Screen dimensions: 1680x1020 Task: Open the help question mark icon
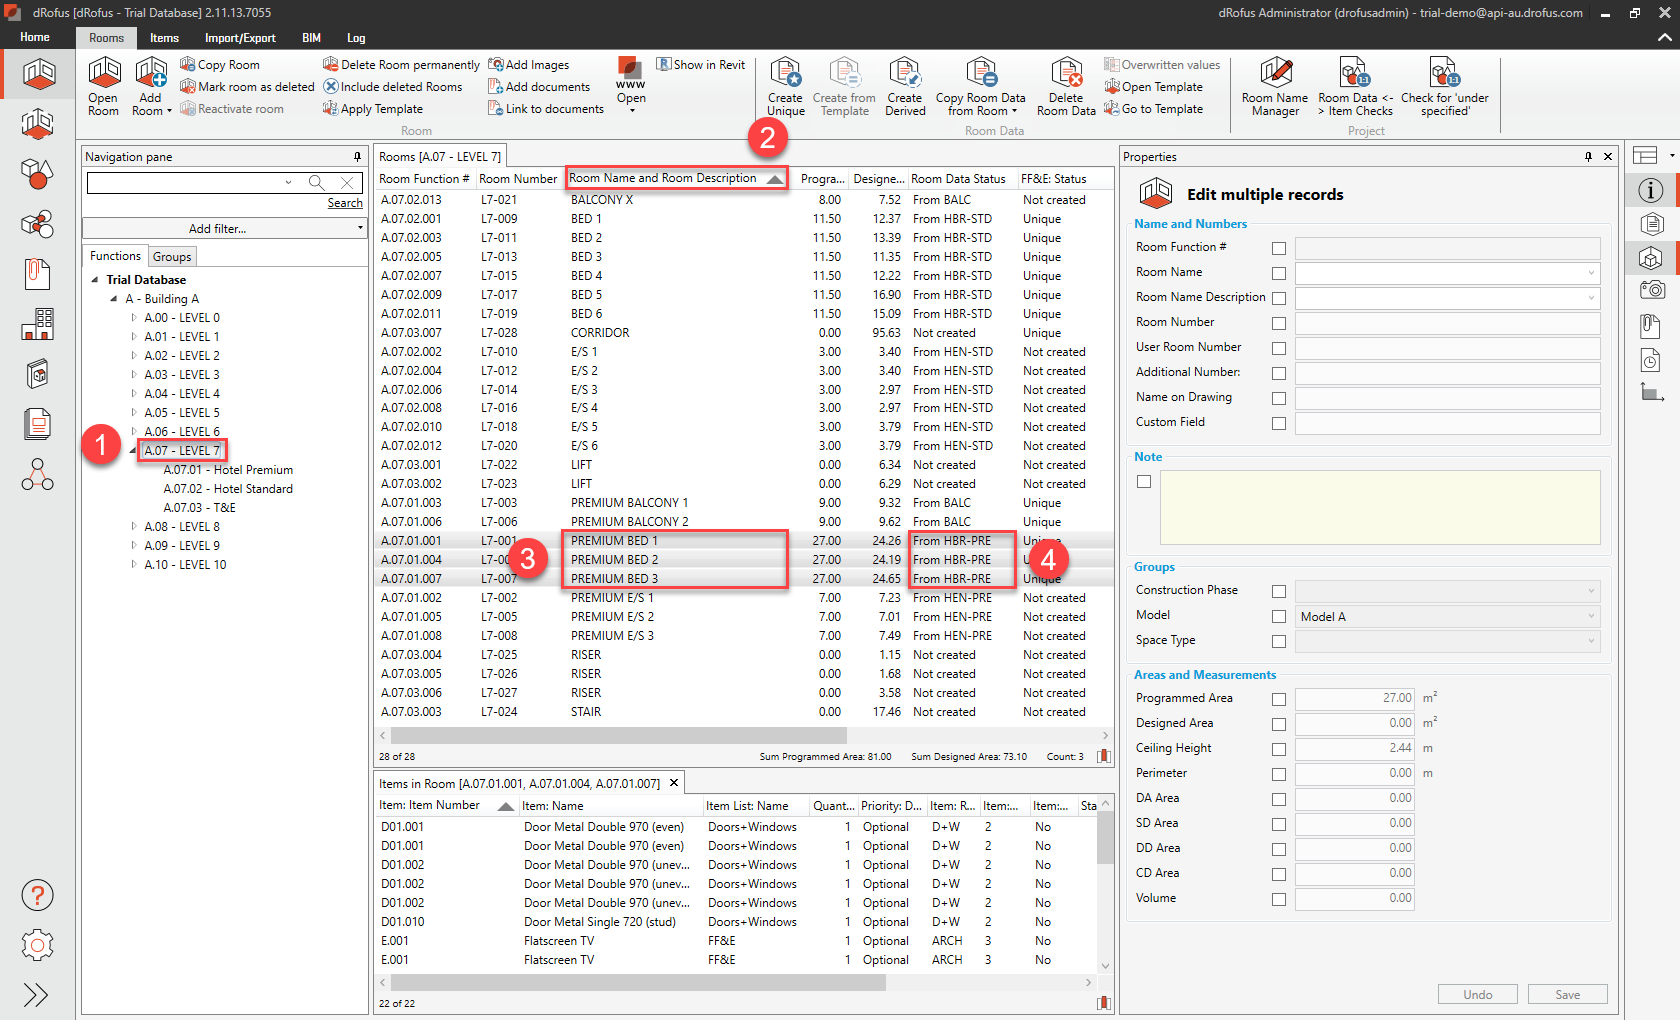click(x=37, y=895)
